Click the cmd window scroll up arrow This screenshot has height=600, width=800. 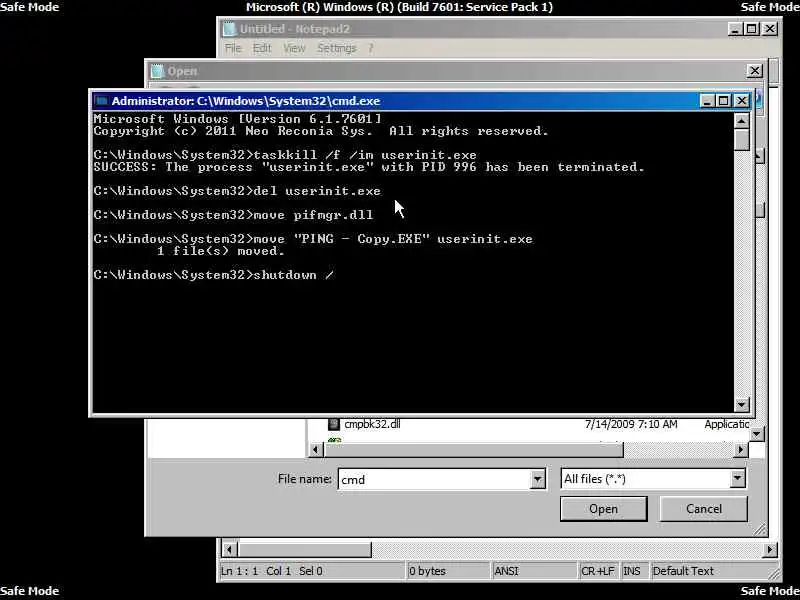[741, 120]
